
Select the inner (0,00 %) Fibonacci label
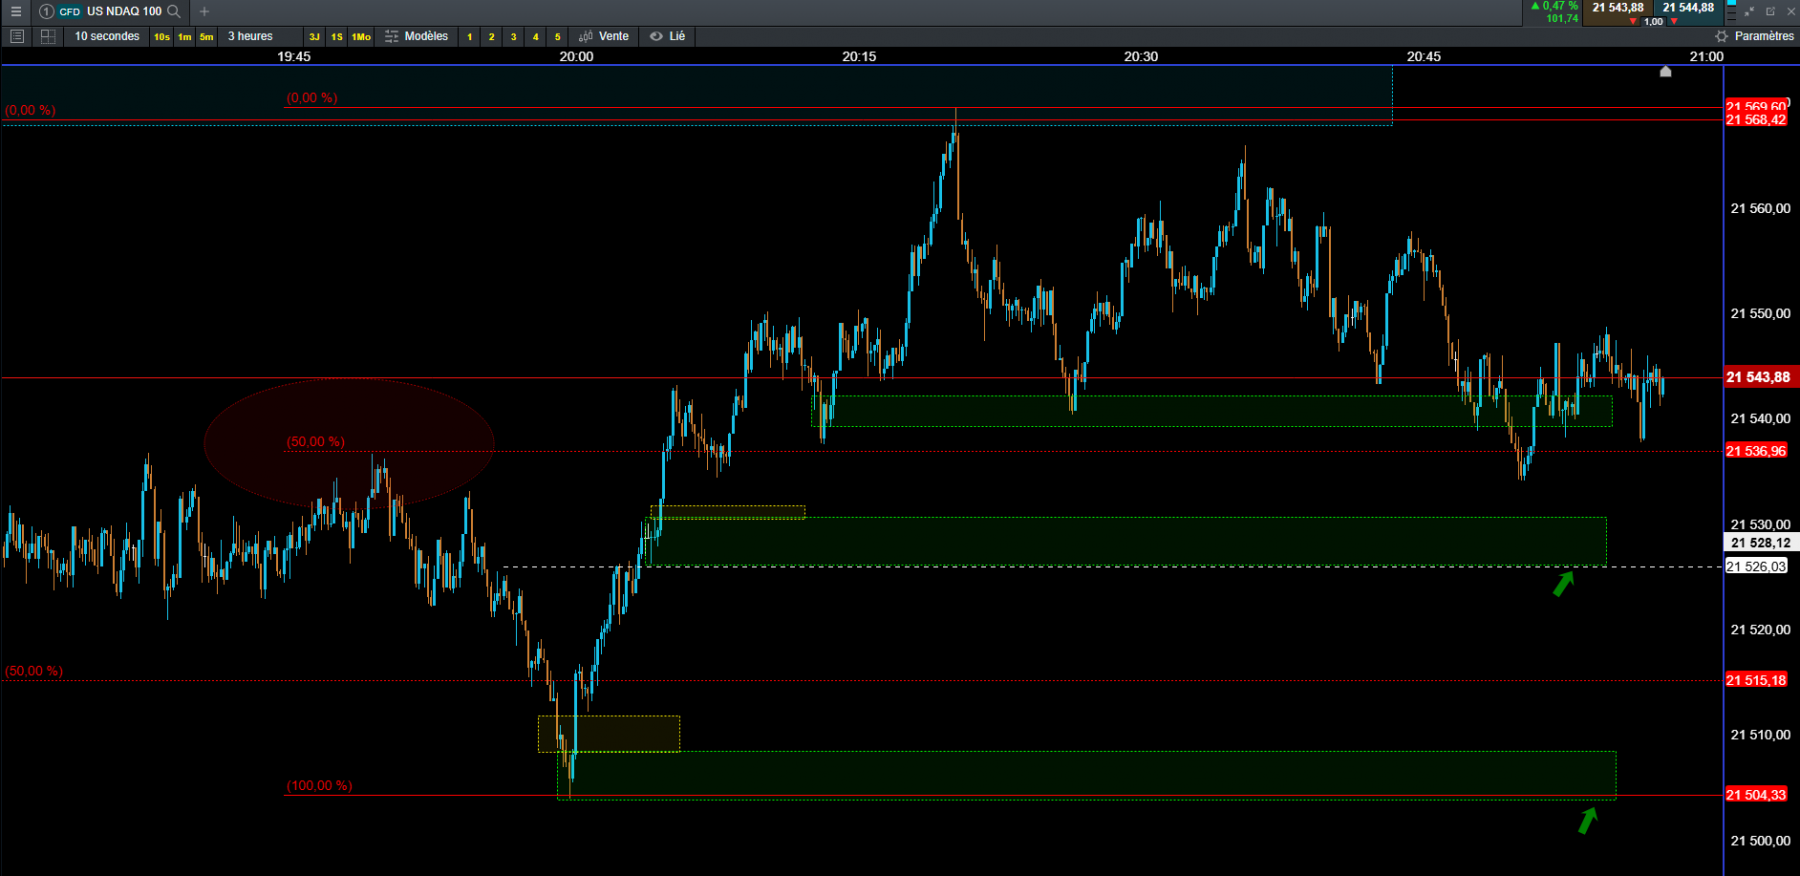pyautogui.click(x=312, y=98)
